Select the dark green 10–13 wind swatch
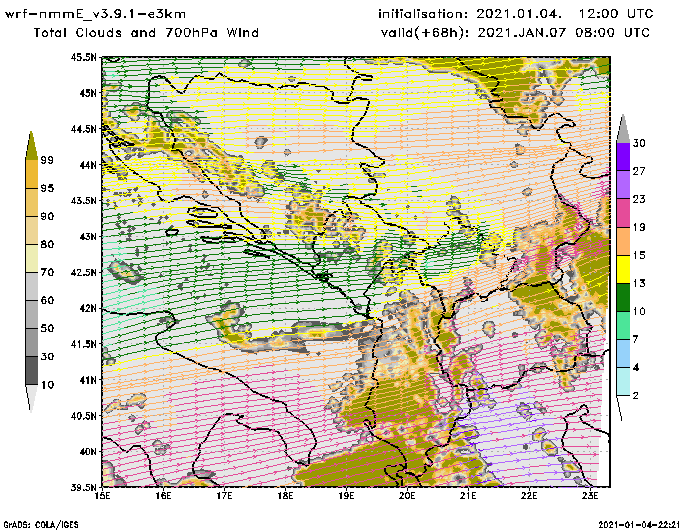Screen dimensions: 700x530 tap(623, 297)
